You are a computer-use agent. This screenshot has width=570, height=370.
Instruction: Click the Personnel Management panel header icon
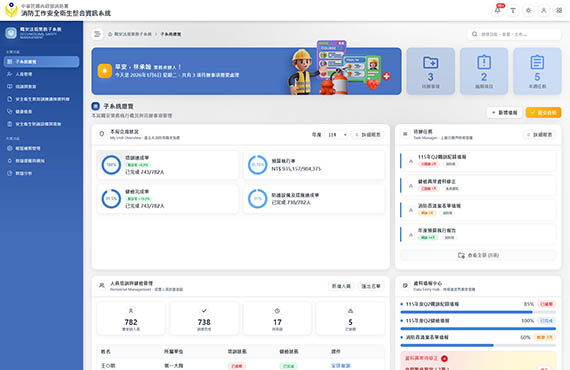pyautogui.click(x=102, y=286)
